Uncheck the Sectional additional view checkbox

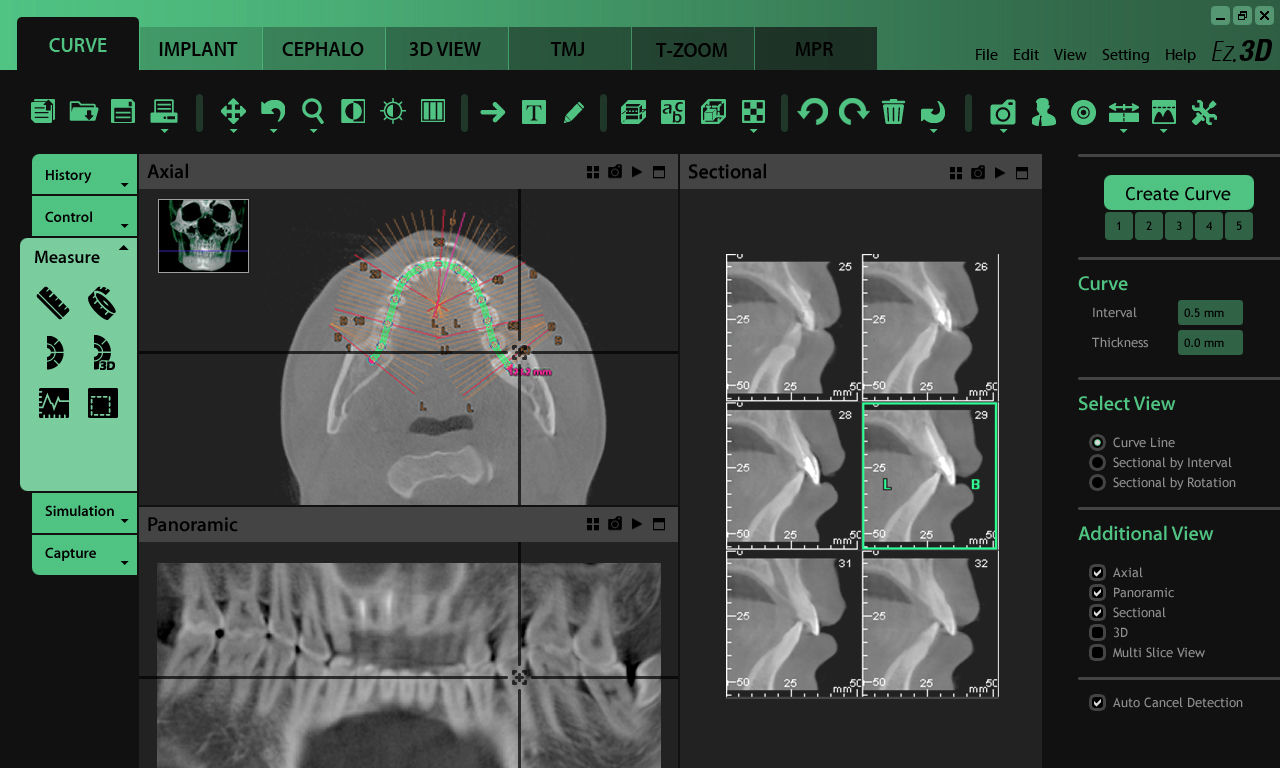[1097, 612]
